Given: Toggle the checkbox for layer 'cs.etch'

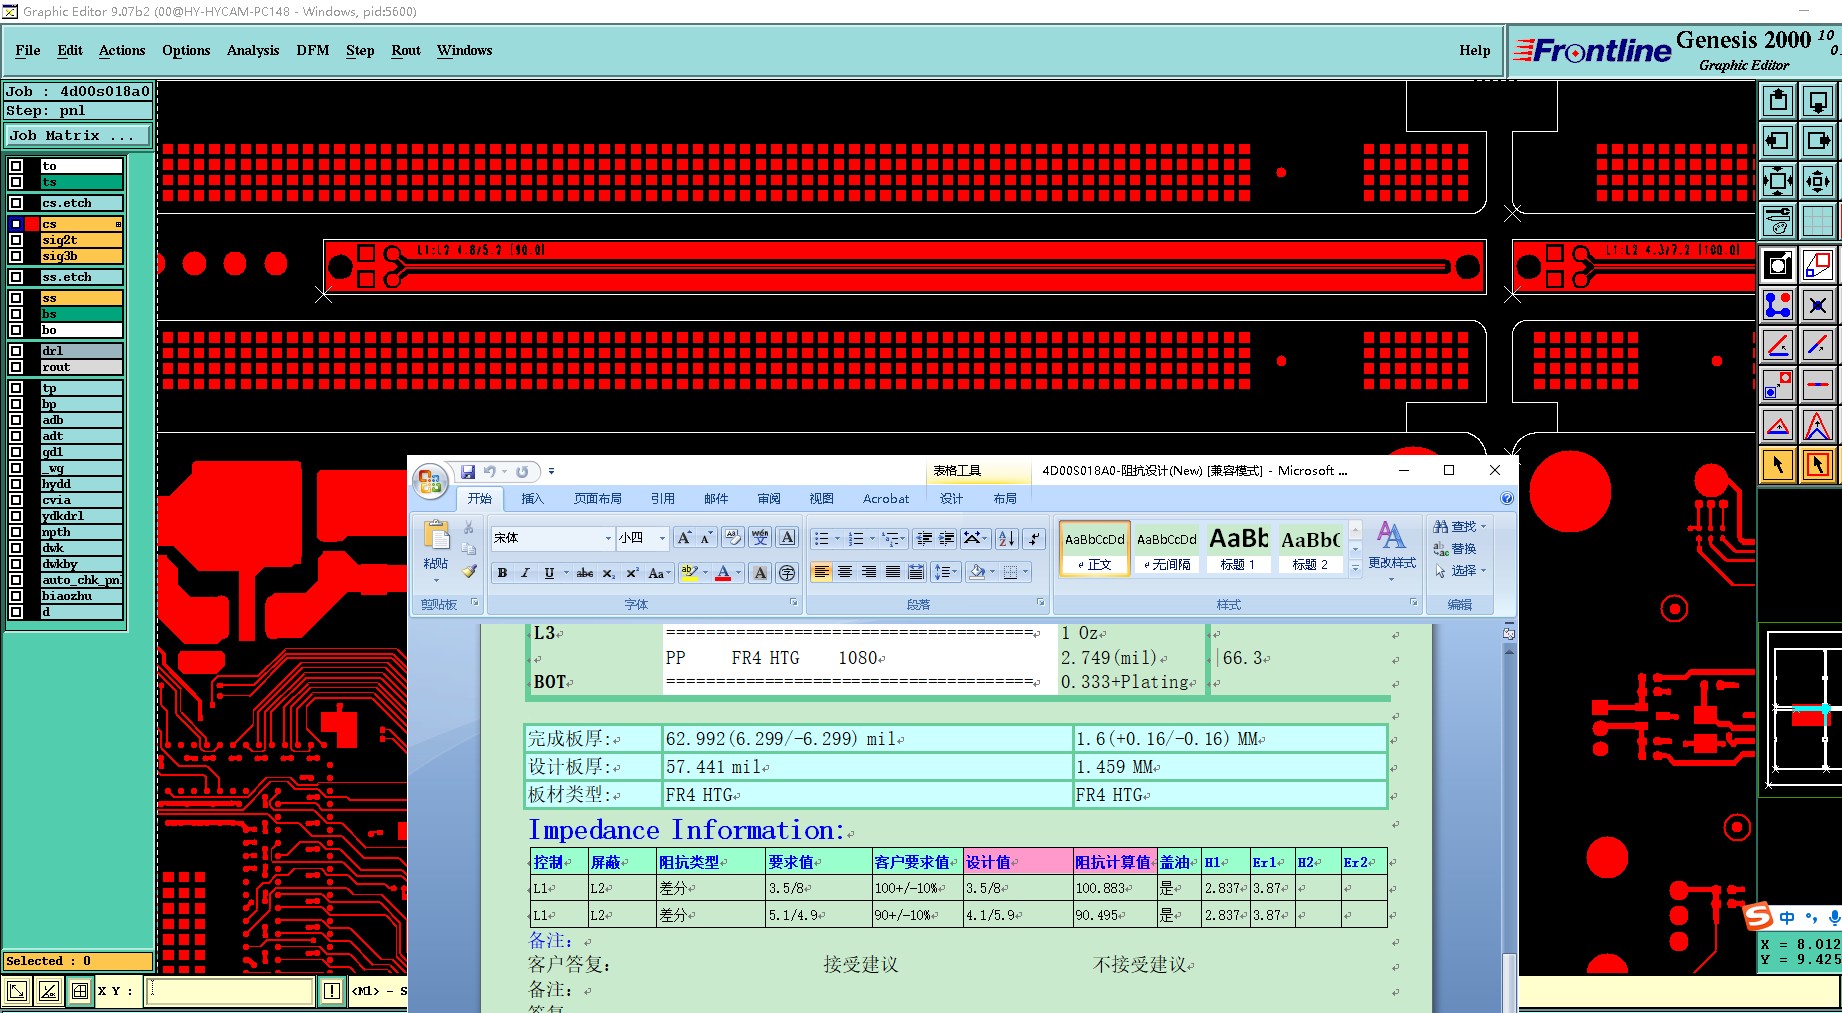Looking at the screenshot, I should pyautogui.click(x=16, y=203).
